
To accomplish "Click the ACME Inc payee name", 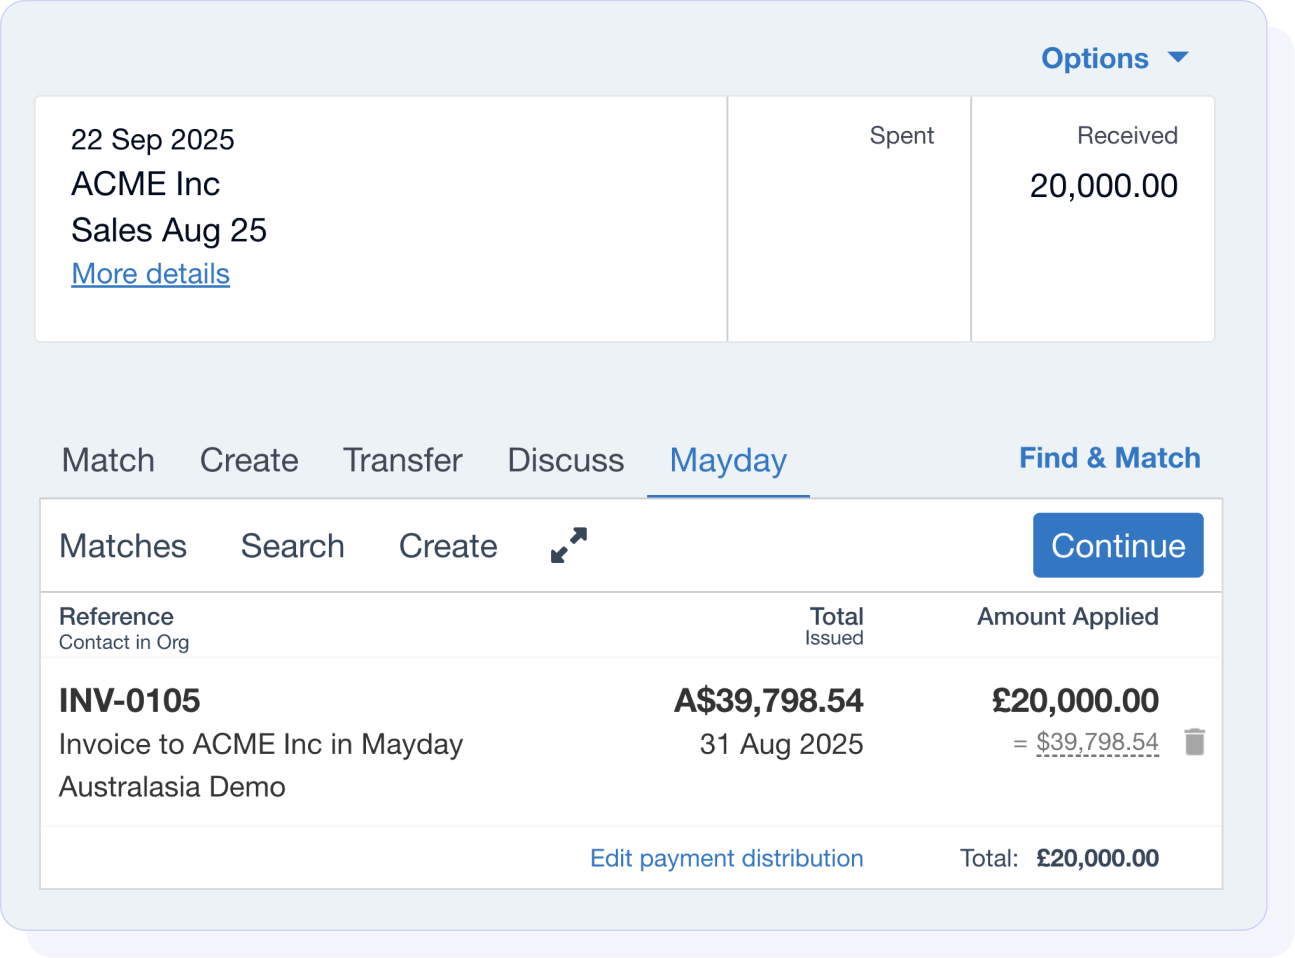I will [x=146, y=184].
